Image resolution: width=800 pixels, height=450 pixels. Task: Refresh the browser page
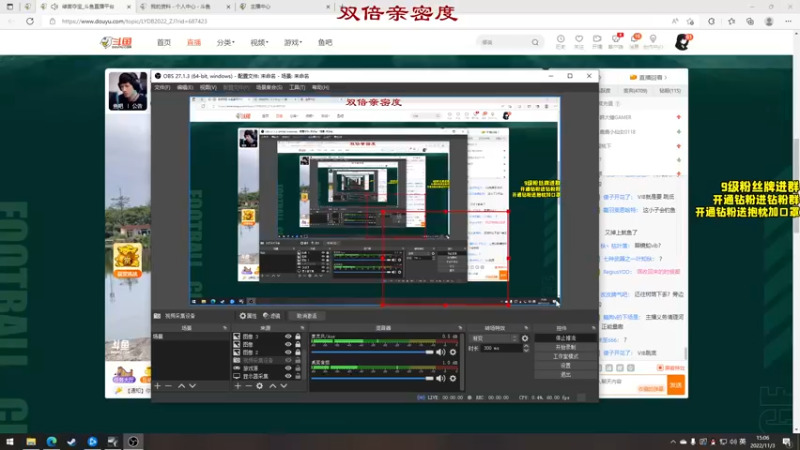click(30, 21)
